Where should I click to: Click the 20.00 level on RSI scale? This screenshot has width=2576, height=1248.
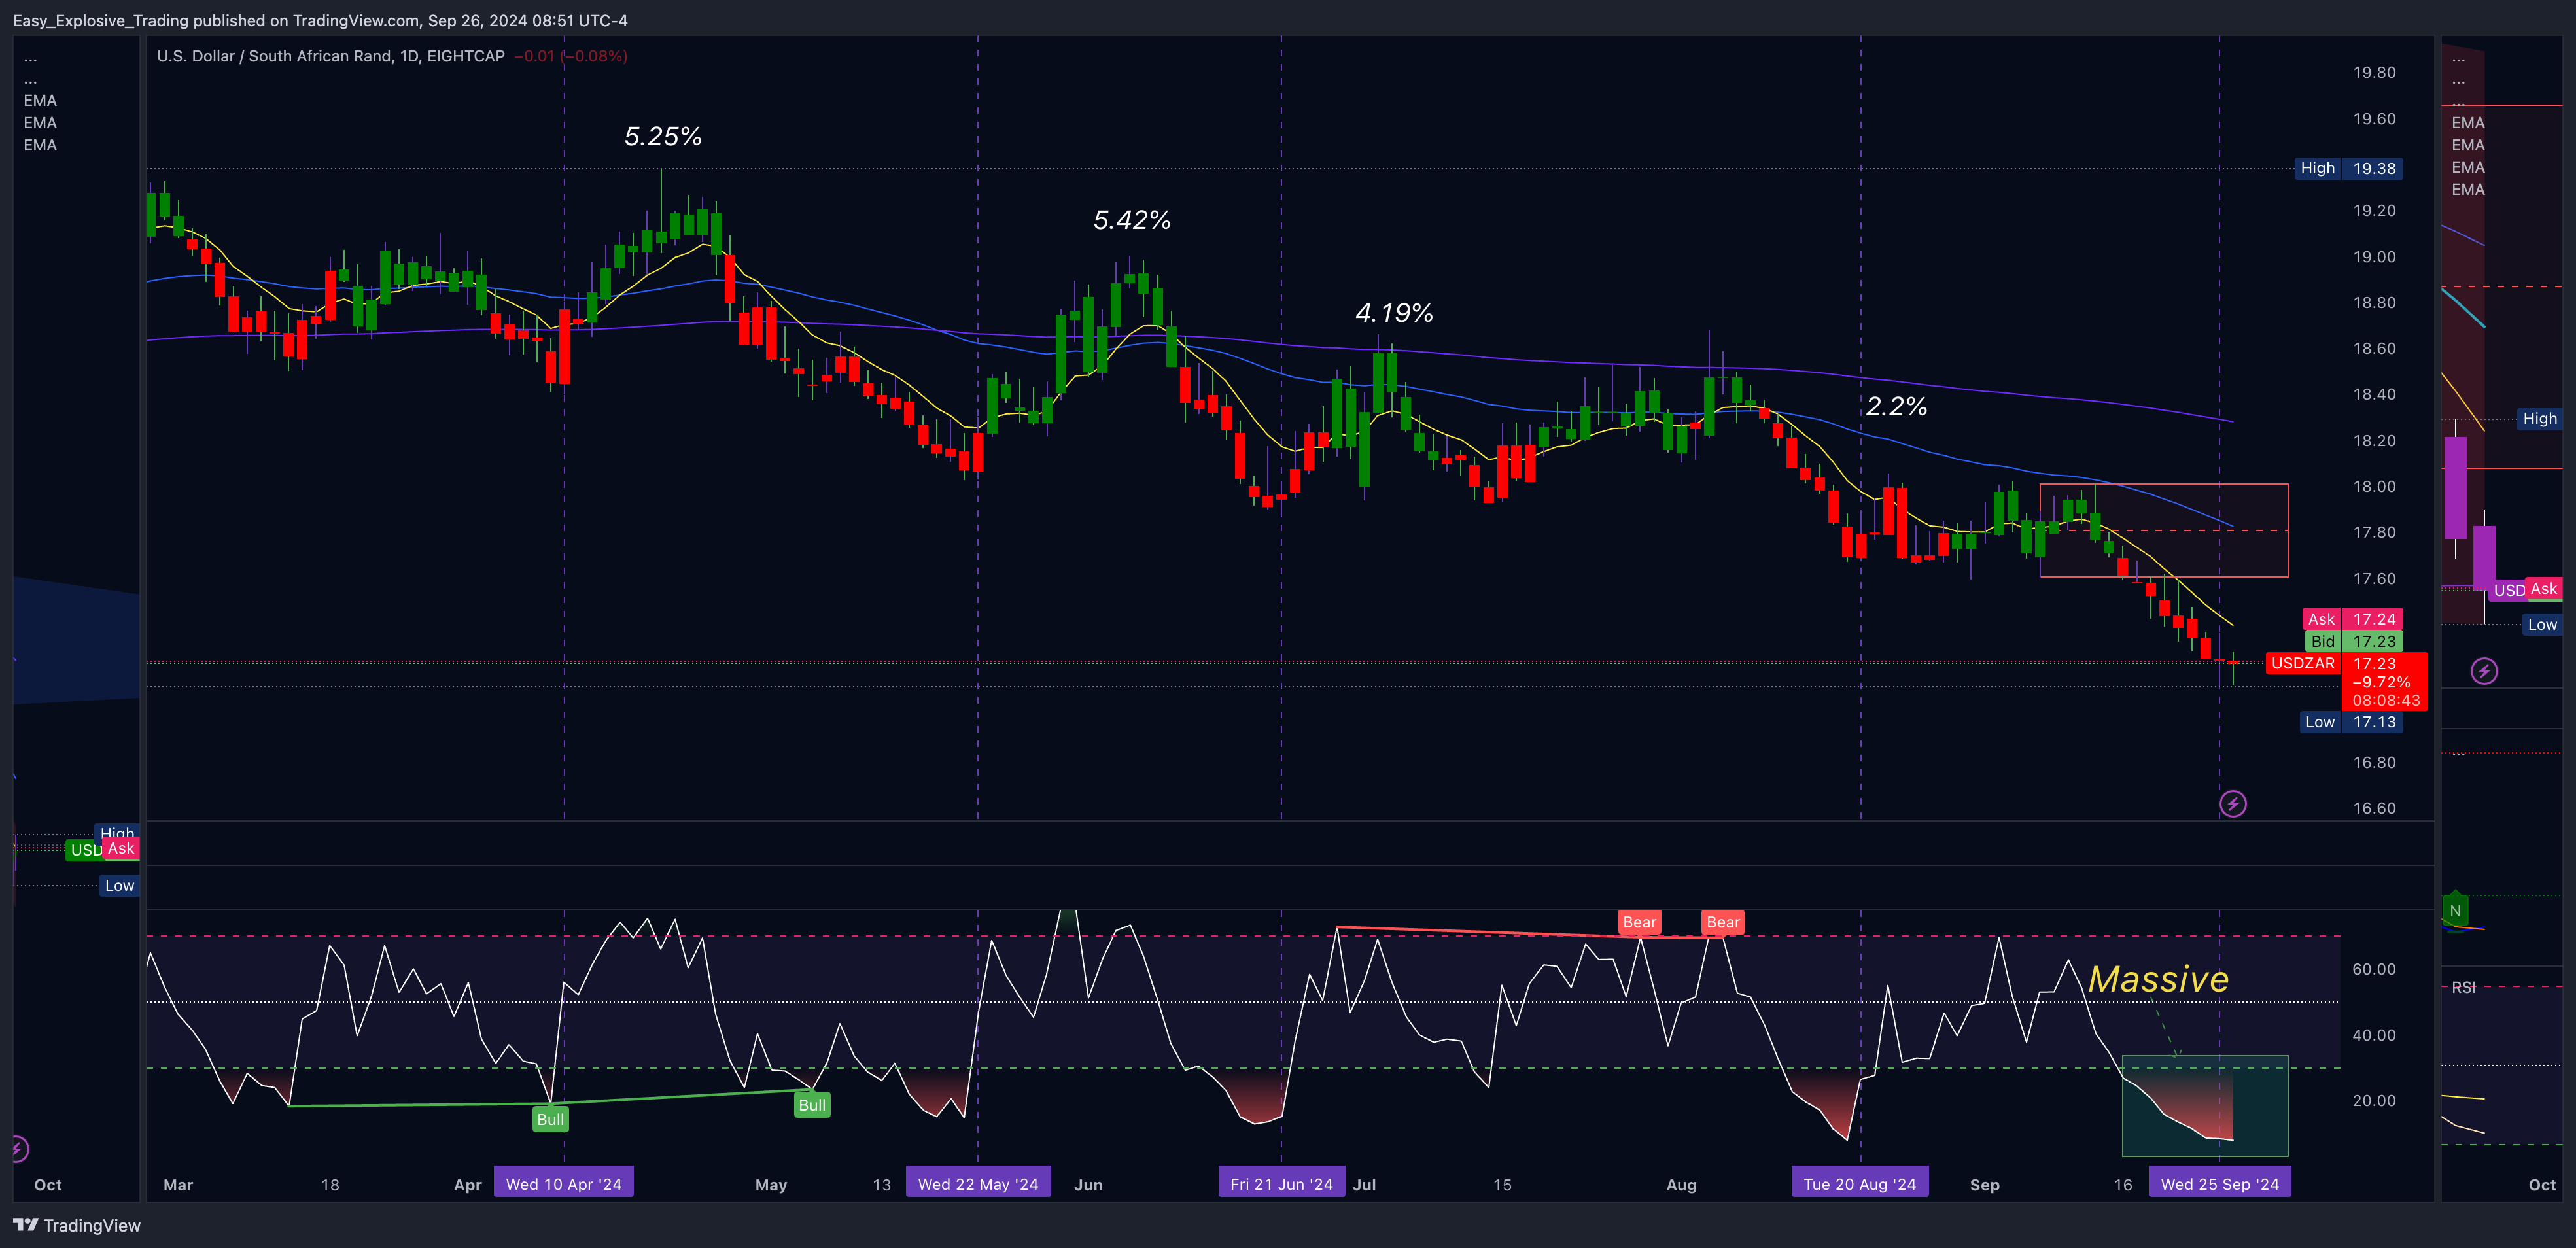2374,1100
